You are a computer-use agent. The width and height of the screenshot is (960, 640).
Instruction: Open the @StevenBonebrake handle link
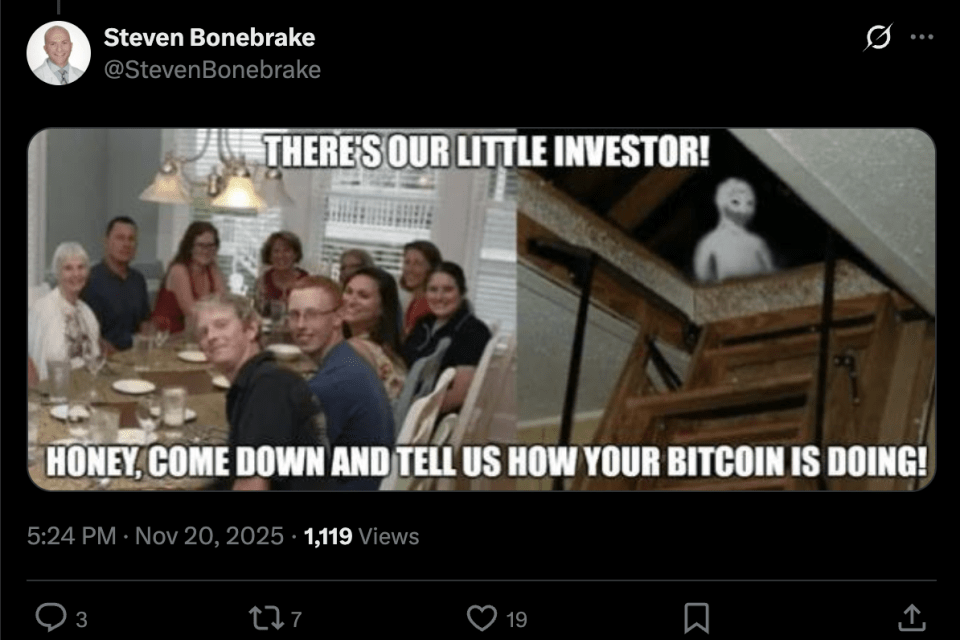pyautogui.click(x=212, y=70)
